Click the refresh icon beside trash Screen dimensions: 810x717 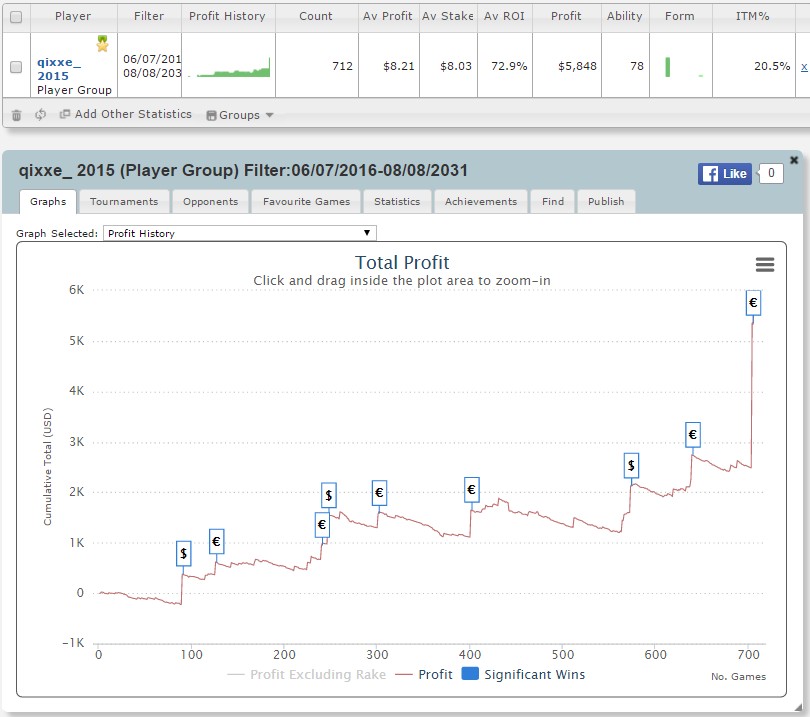(40, 115)
